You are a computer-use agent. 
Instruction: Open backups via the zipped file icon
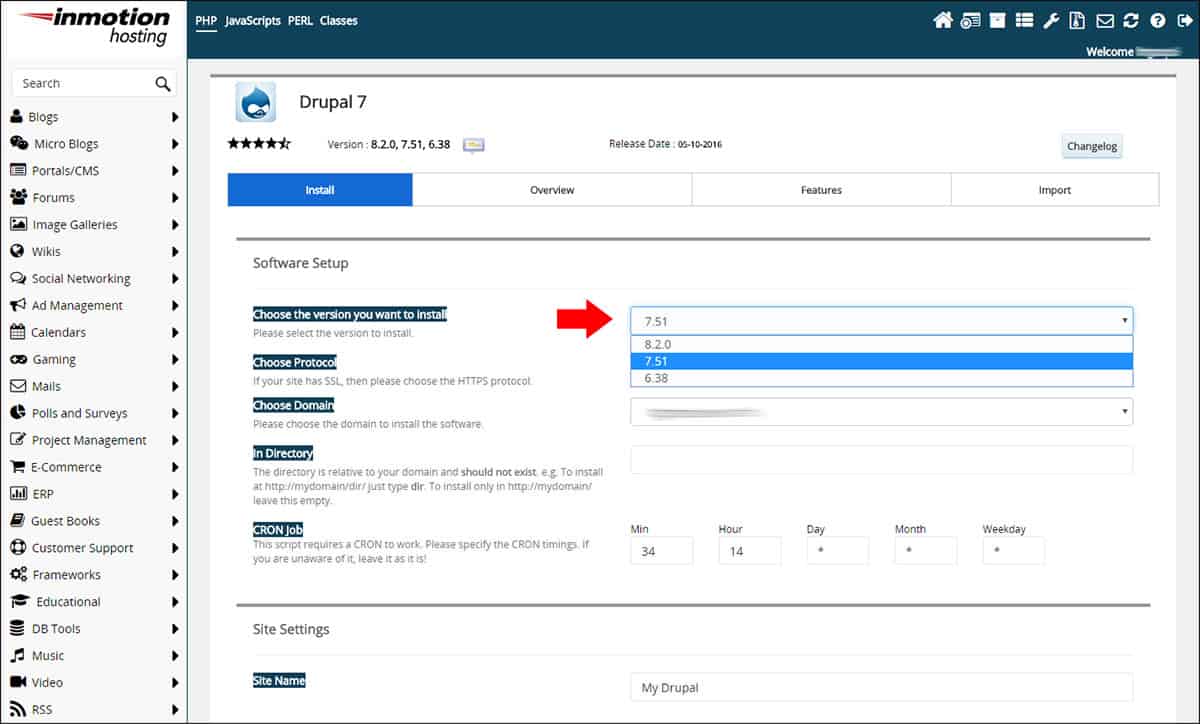[x=1077, y=20]
